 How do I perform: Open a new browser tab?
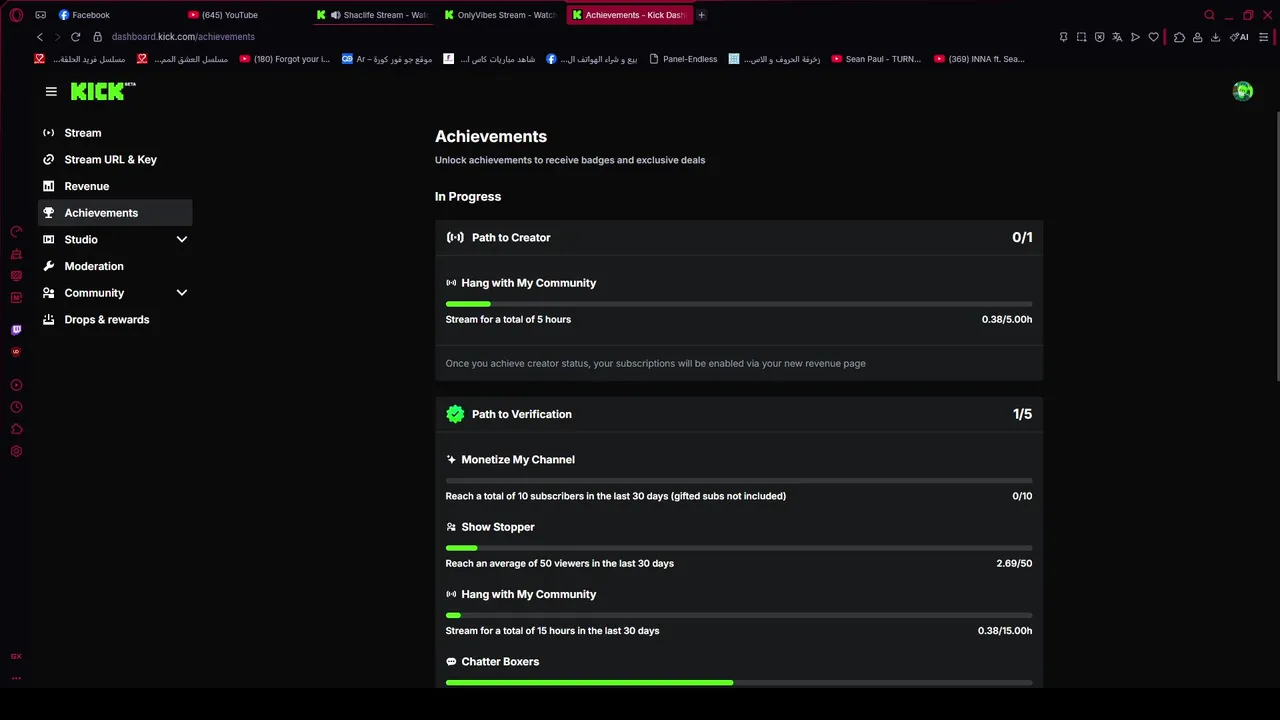pos(701,15)
